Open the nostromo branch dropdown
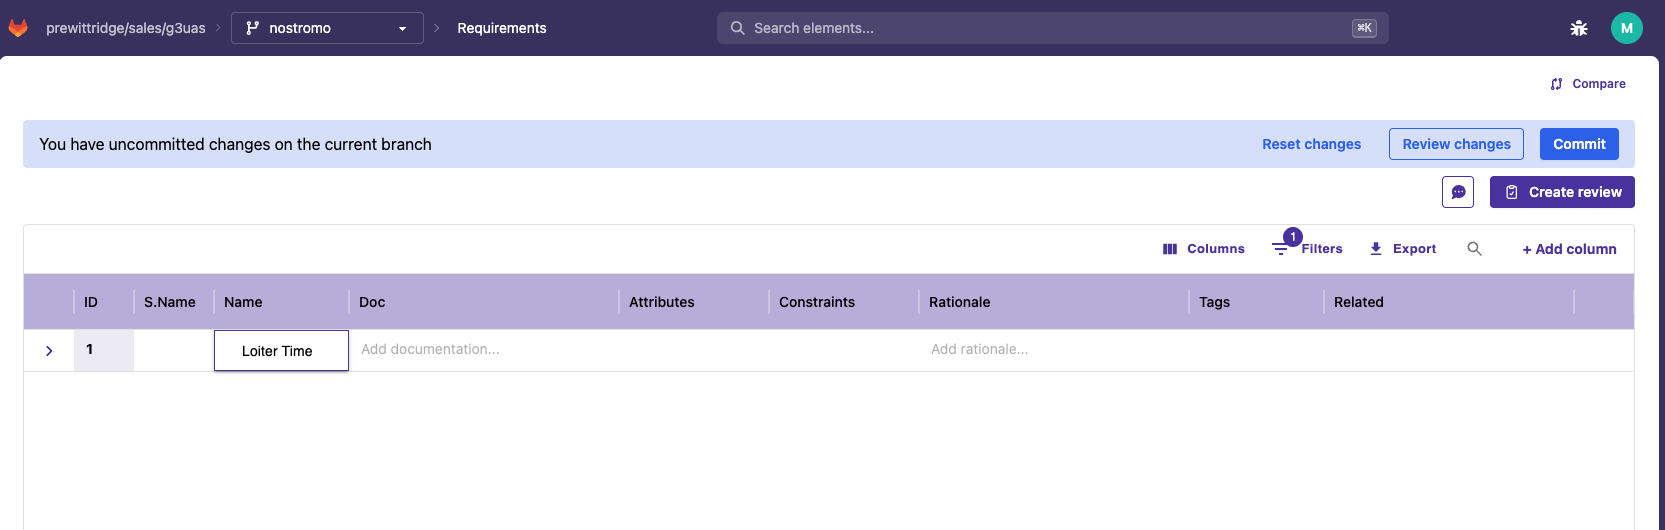 (x=327, y=28)
